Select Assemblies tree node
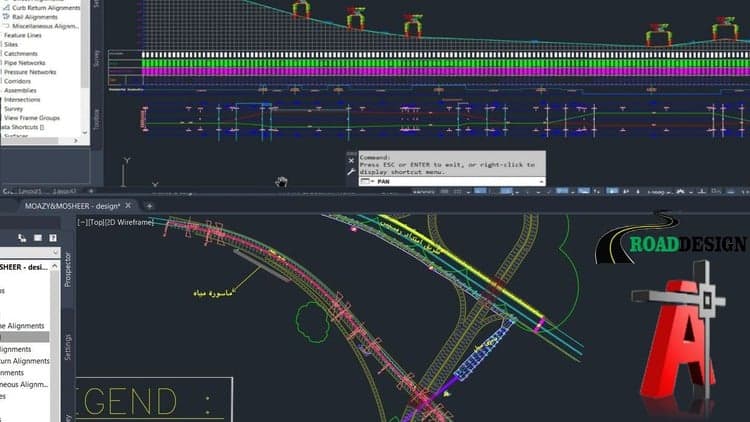The width and height of the screenshot is (750, 422). [x=20, y=90]
